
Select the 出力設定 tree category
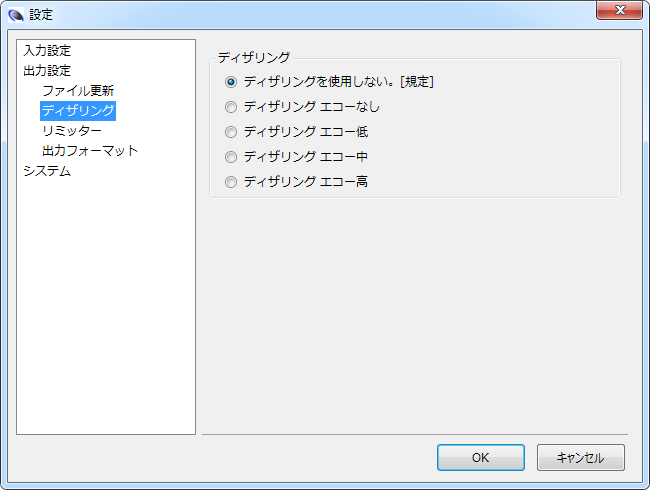tap(47, 70)
